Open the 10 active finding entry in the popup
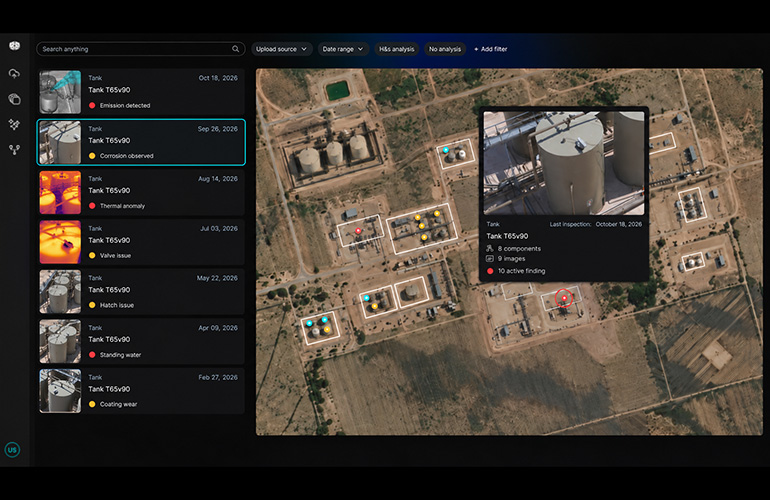 (x=522, y=271)
